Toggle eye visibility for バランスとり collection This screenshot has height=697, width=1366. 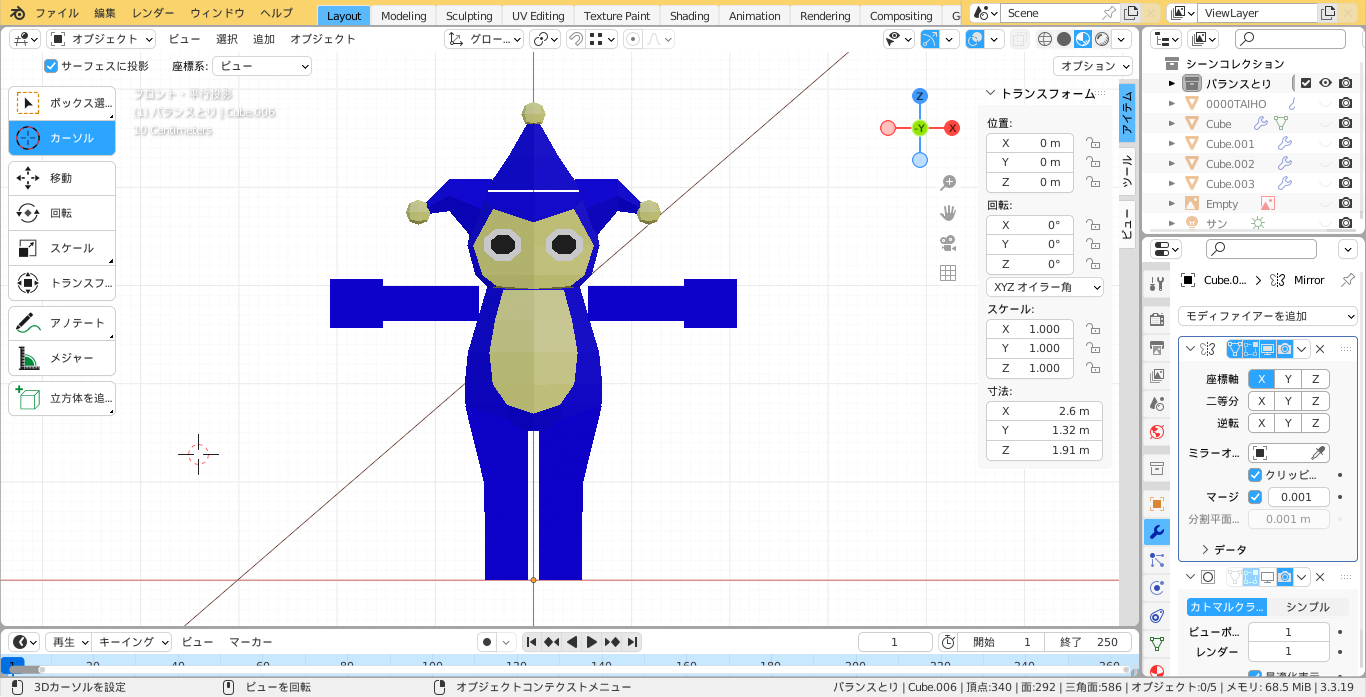[x=1325, y=84]
